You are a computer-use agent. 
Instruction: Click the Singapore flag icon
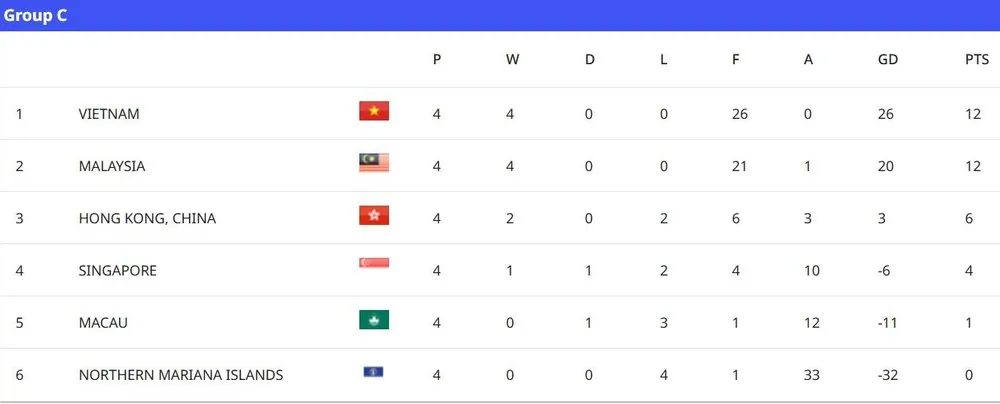(x=374, y=265)
